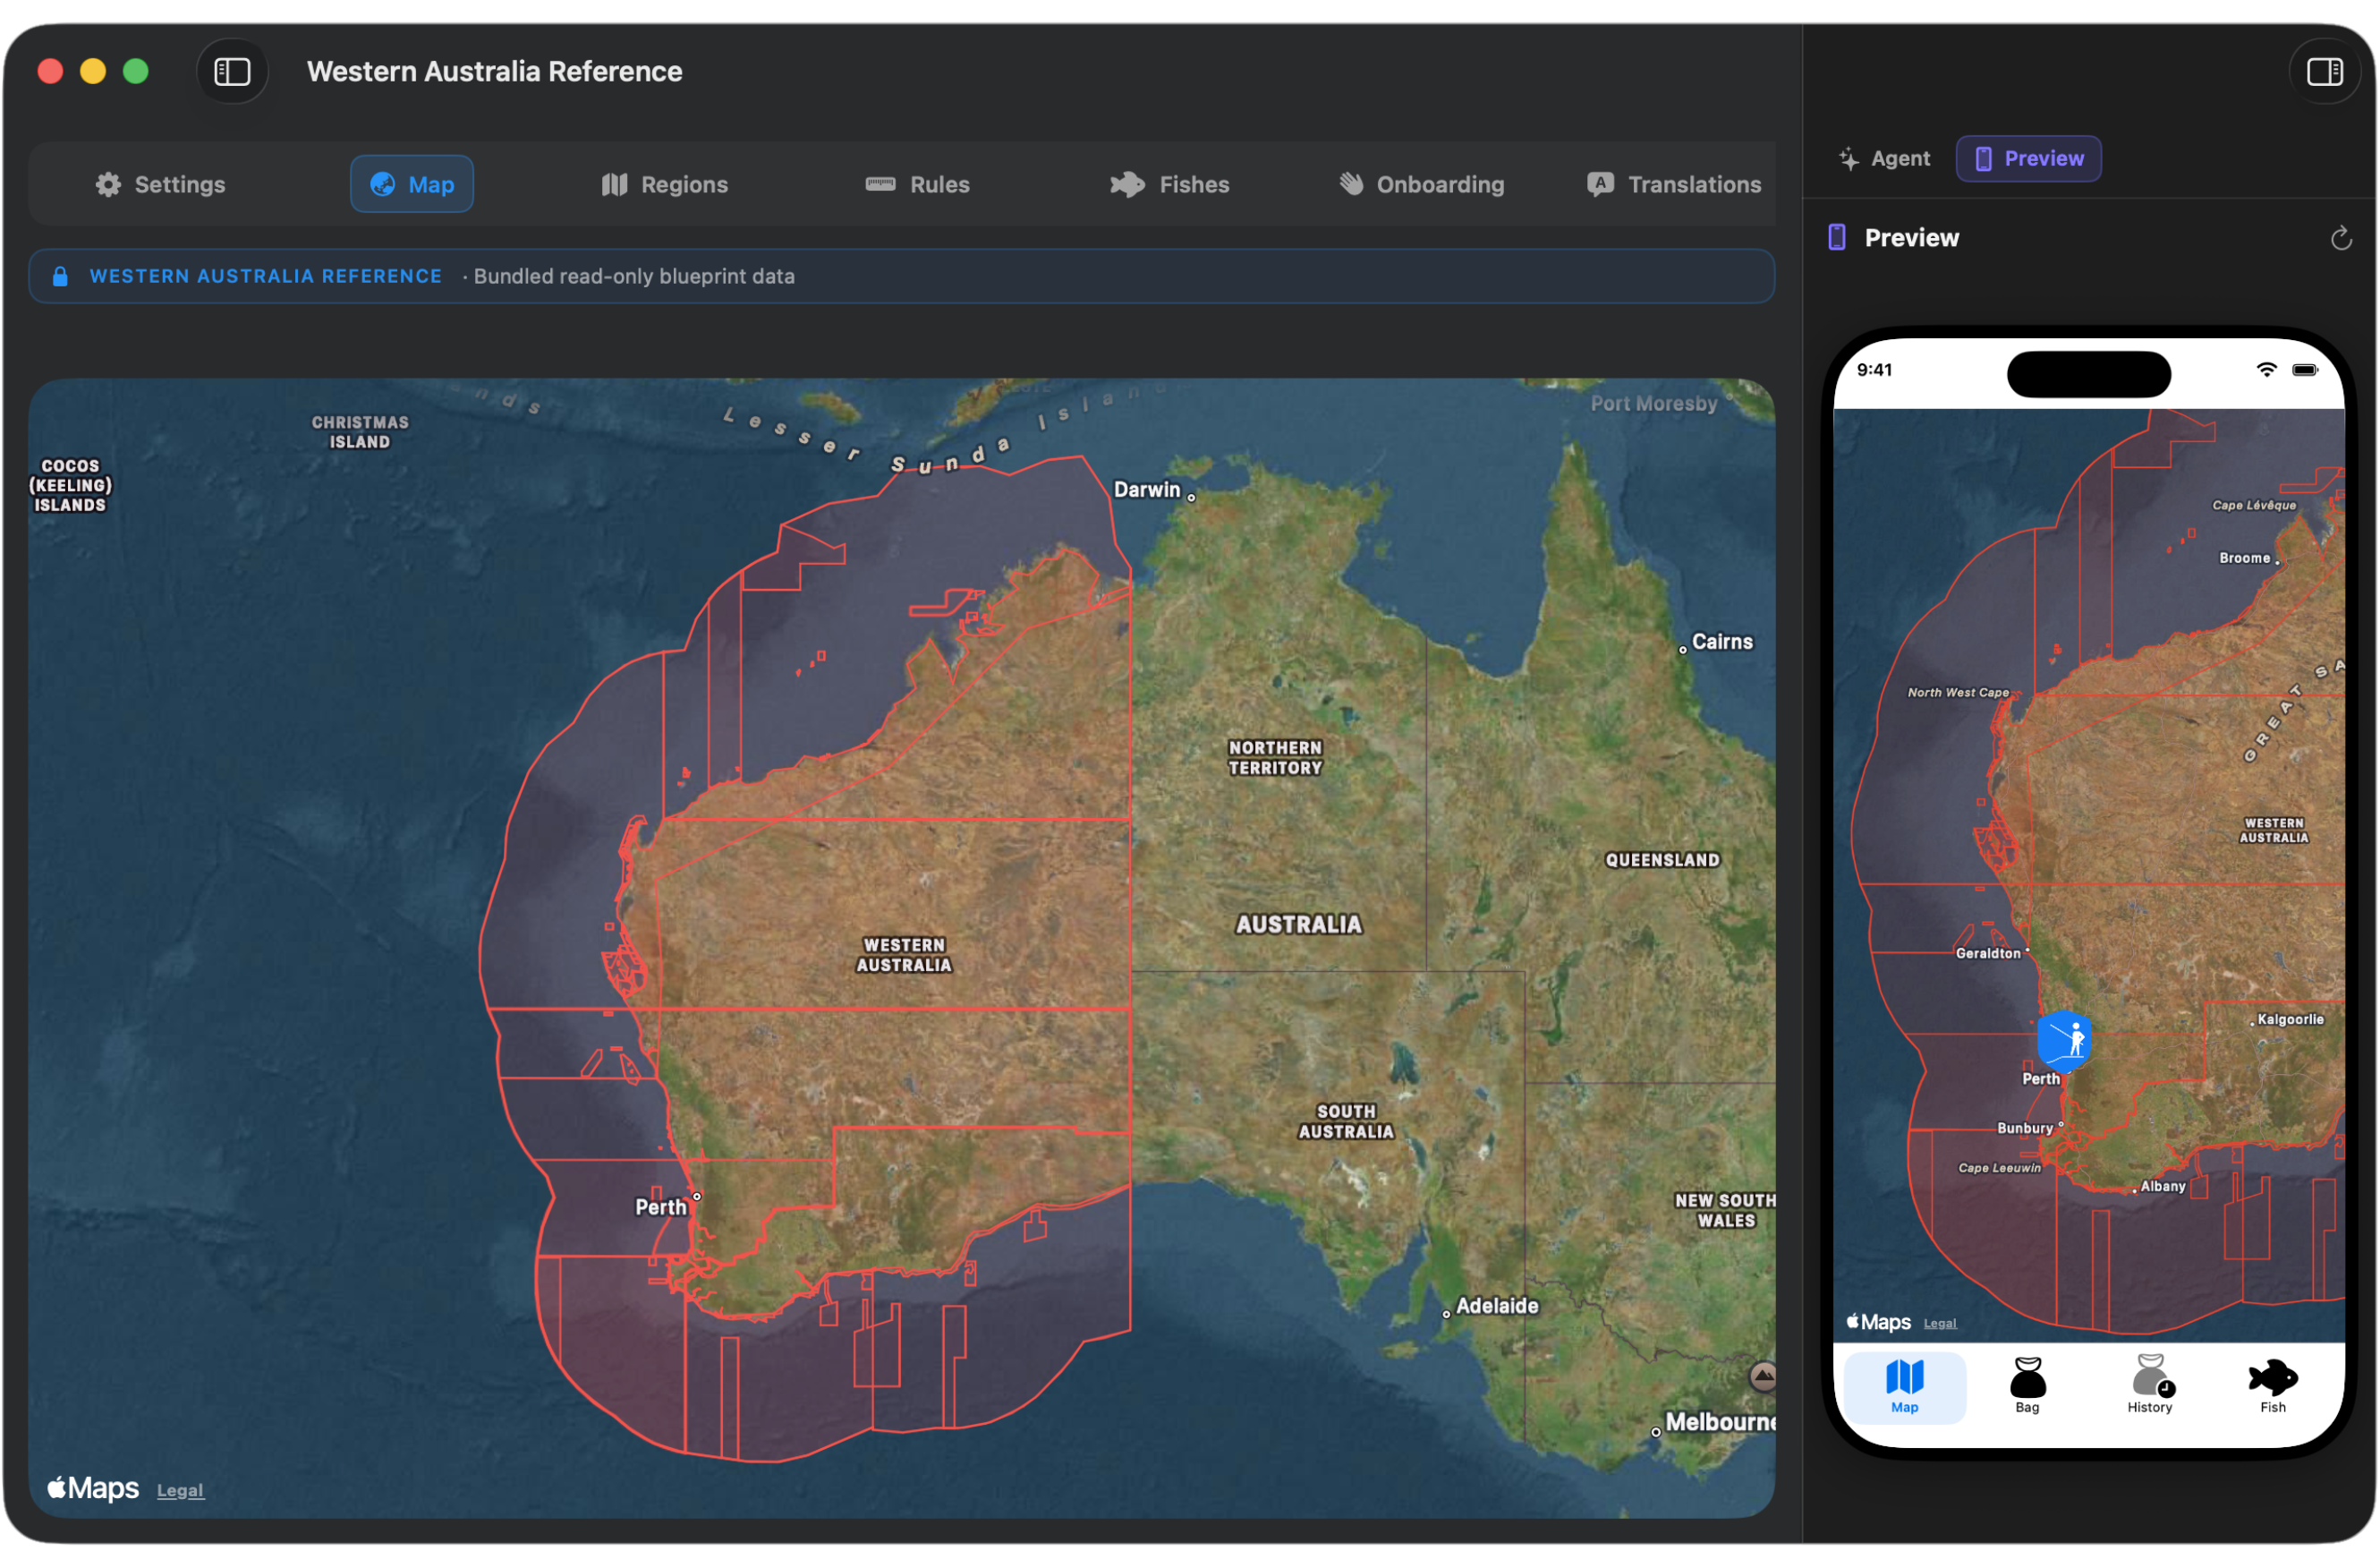This screenshot has width=2380, height=1568.
Task: Toggle the right inspector panel button
Action: tap(2324, 72)
